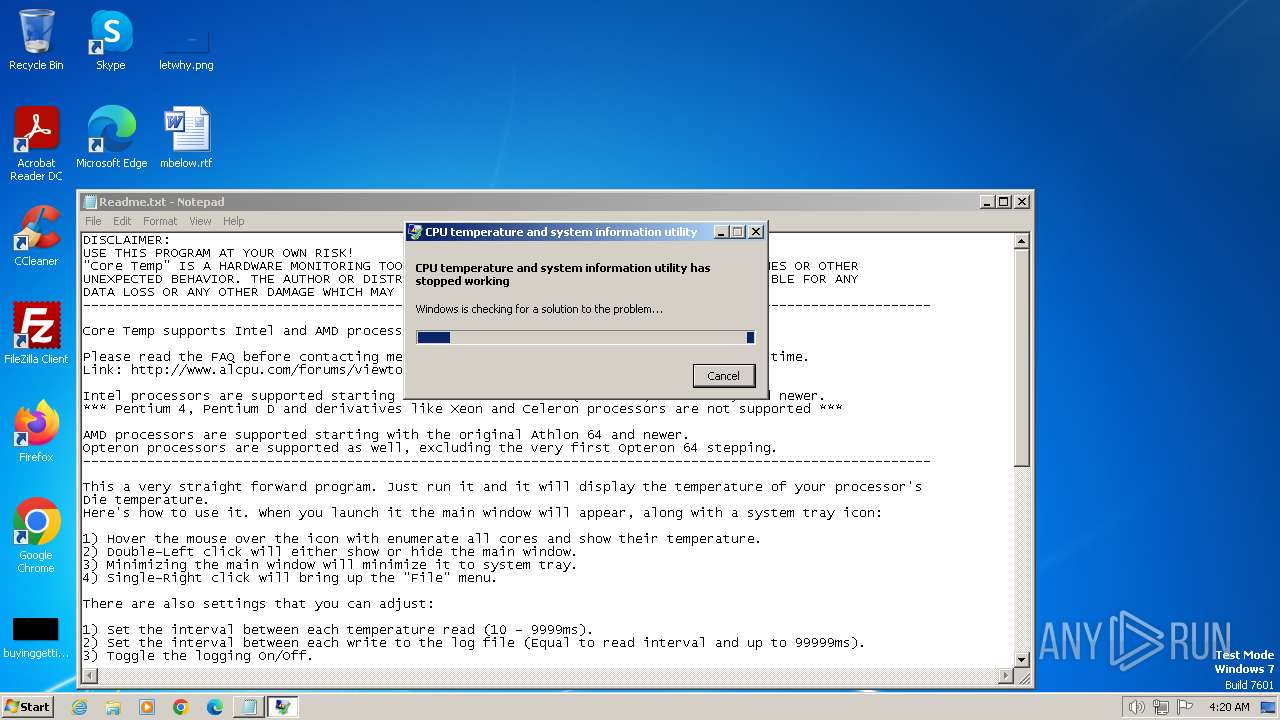The image size is (1280, 720).
Task: Open Action Center flag icon in the tray
Action: [x=1185, y=707]
